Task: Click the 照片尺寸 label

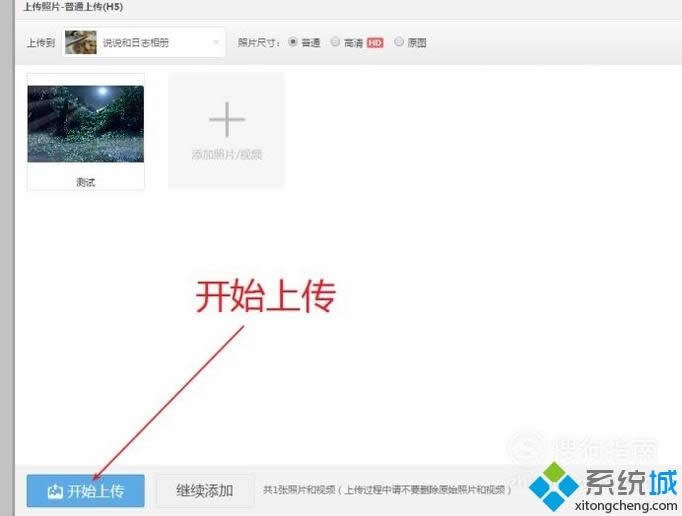Action: (259, 43)
